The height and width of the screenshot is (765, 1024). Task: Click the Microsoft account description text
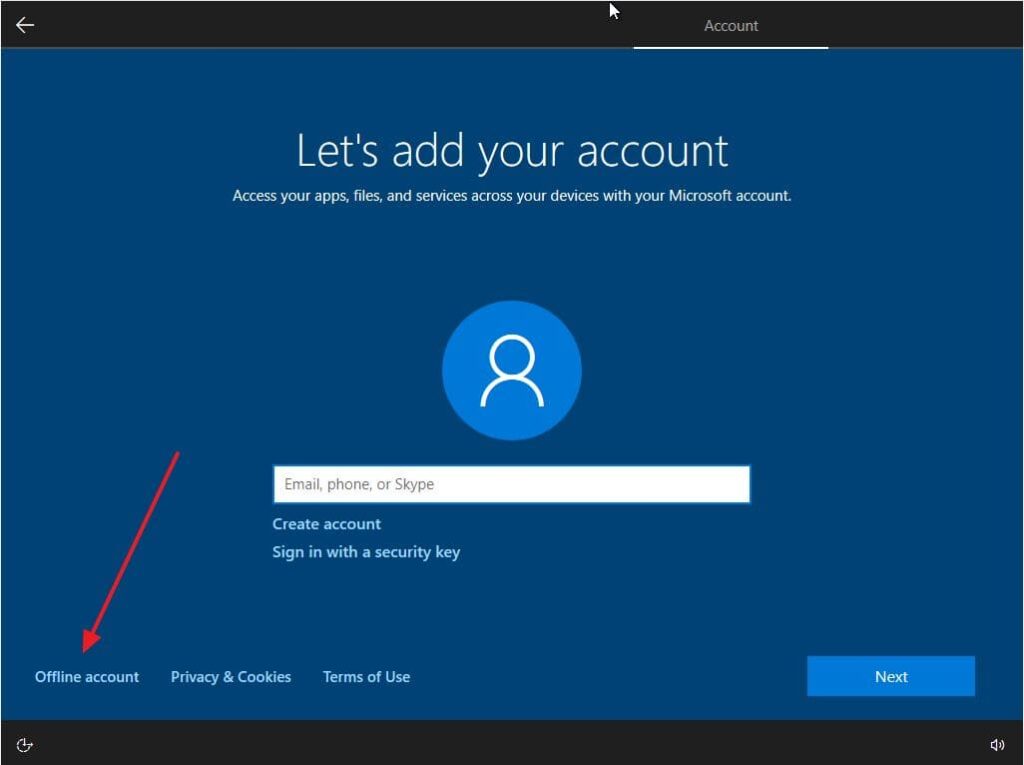point(511,196)
